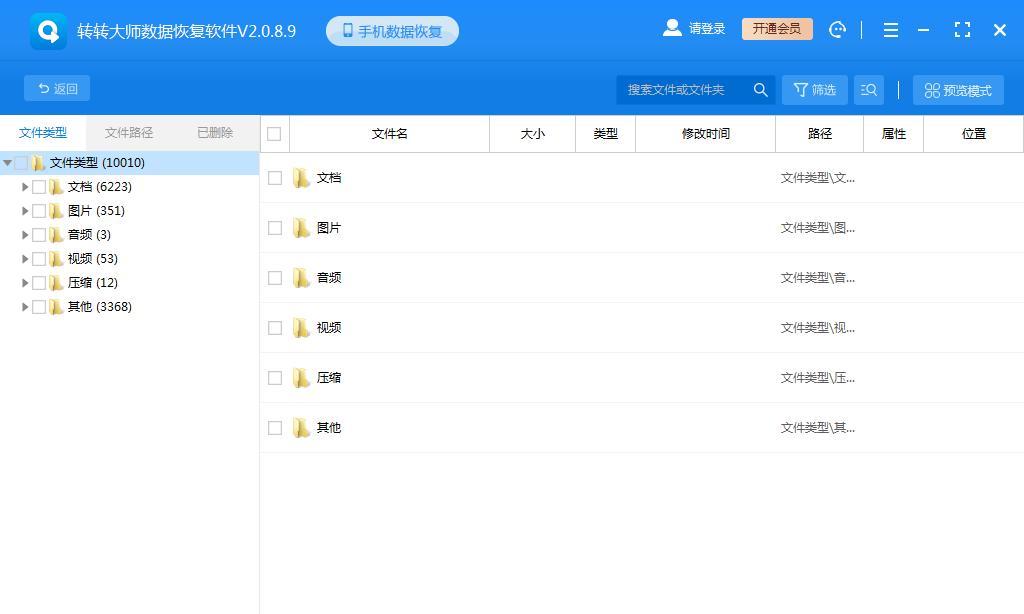Screen dimensions: 1024x614
Task: Switch to the 文件路径 tab
Action: pyautogui.click(x=129, y=133)
